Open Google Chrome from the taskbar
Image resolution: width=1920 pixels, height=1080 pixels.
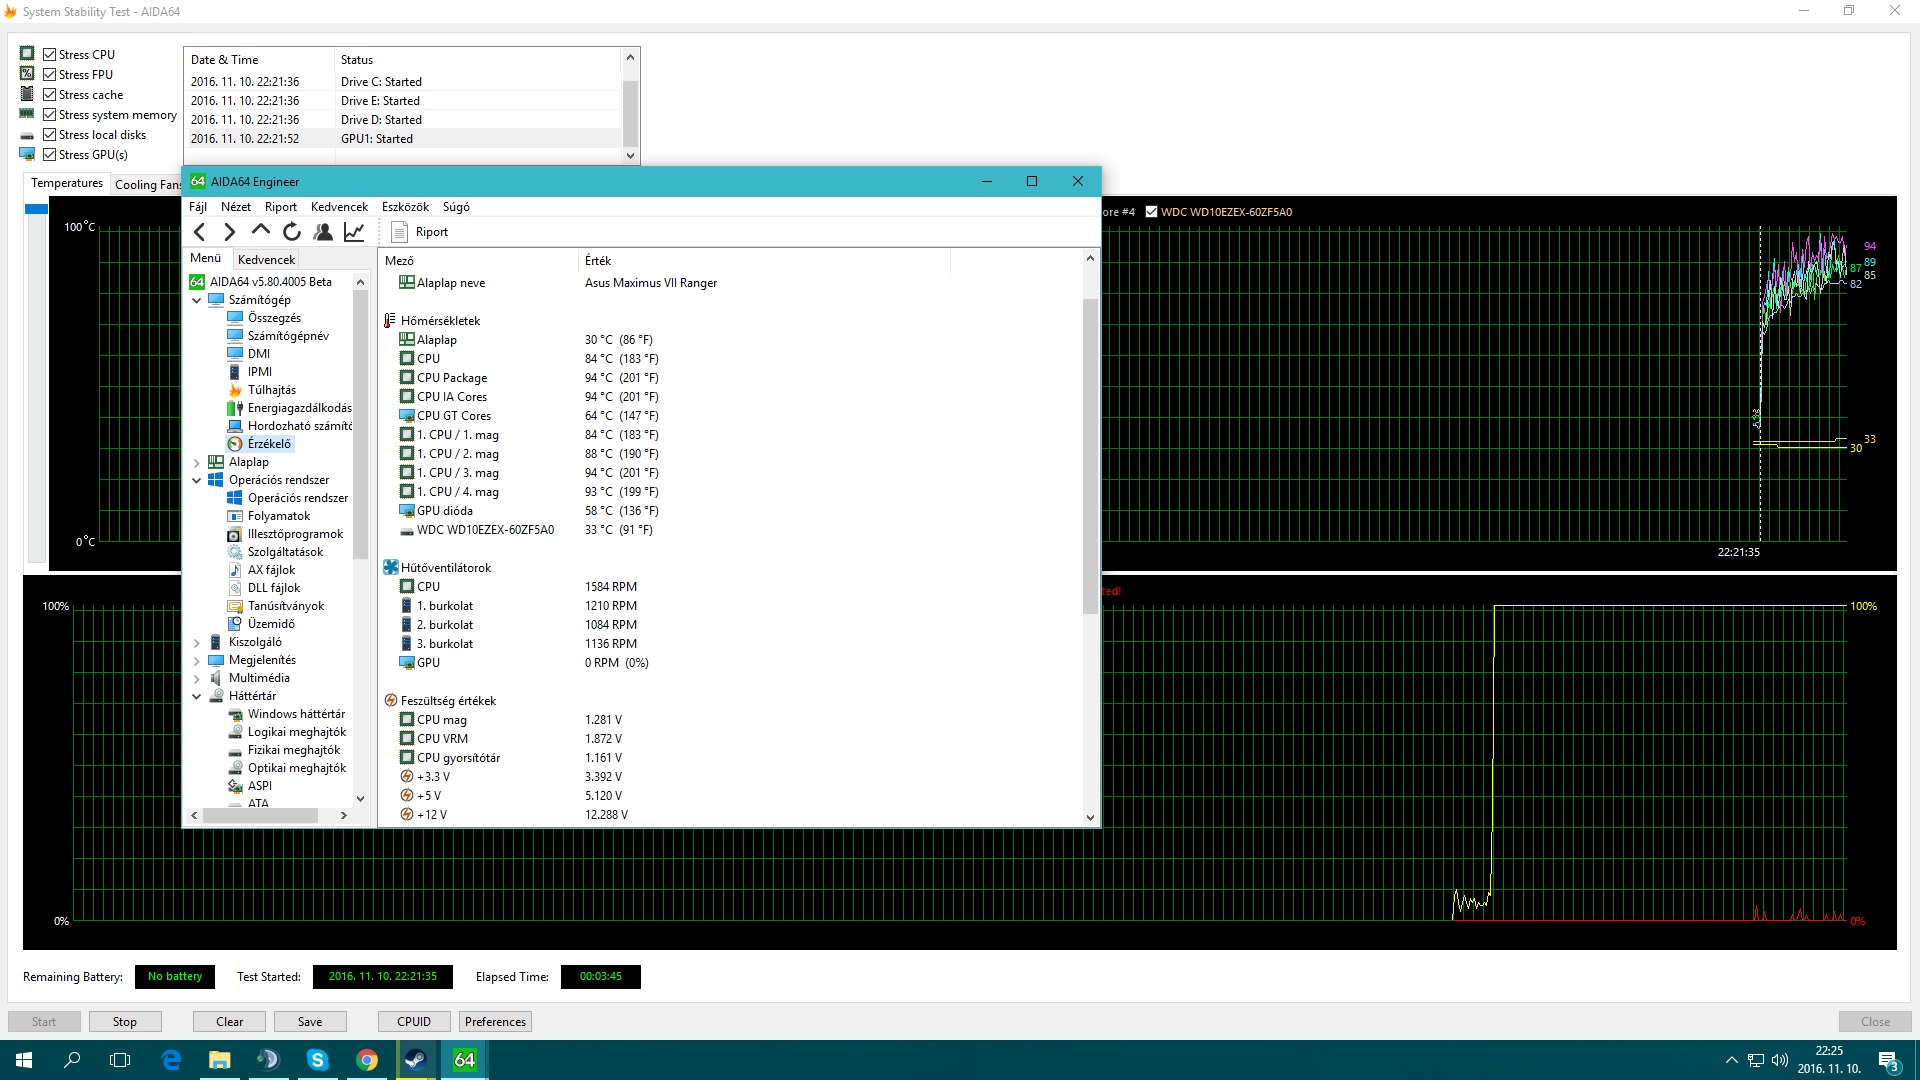click(x=367, y=1060)
